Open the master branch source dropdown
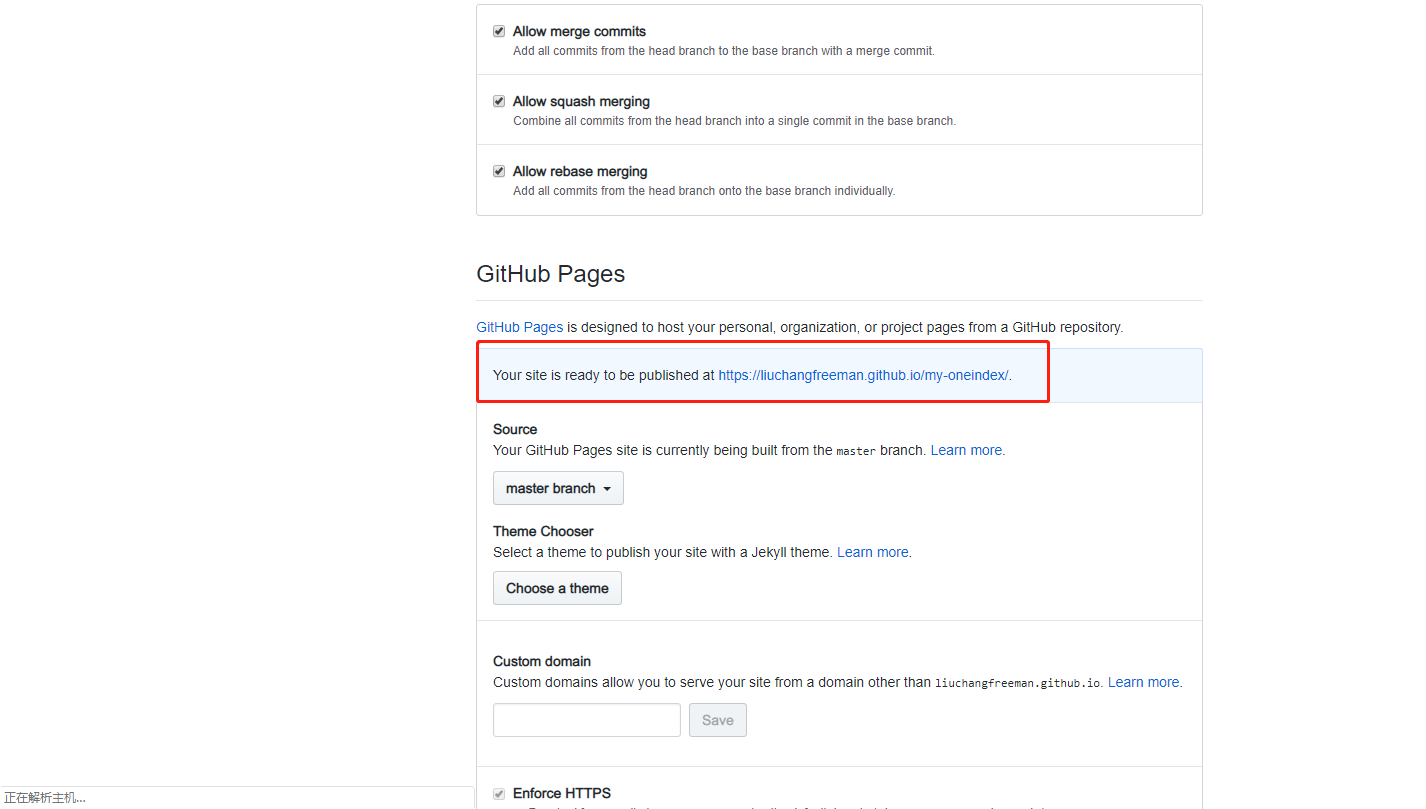Image resolution: width=1426 pixels, height=809 pixels. pos(558,488)
